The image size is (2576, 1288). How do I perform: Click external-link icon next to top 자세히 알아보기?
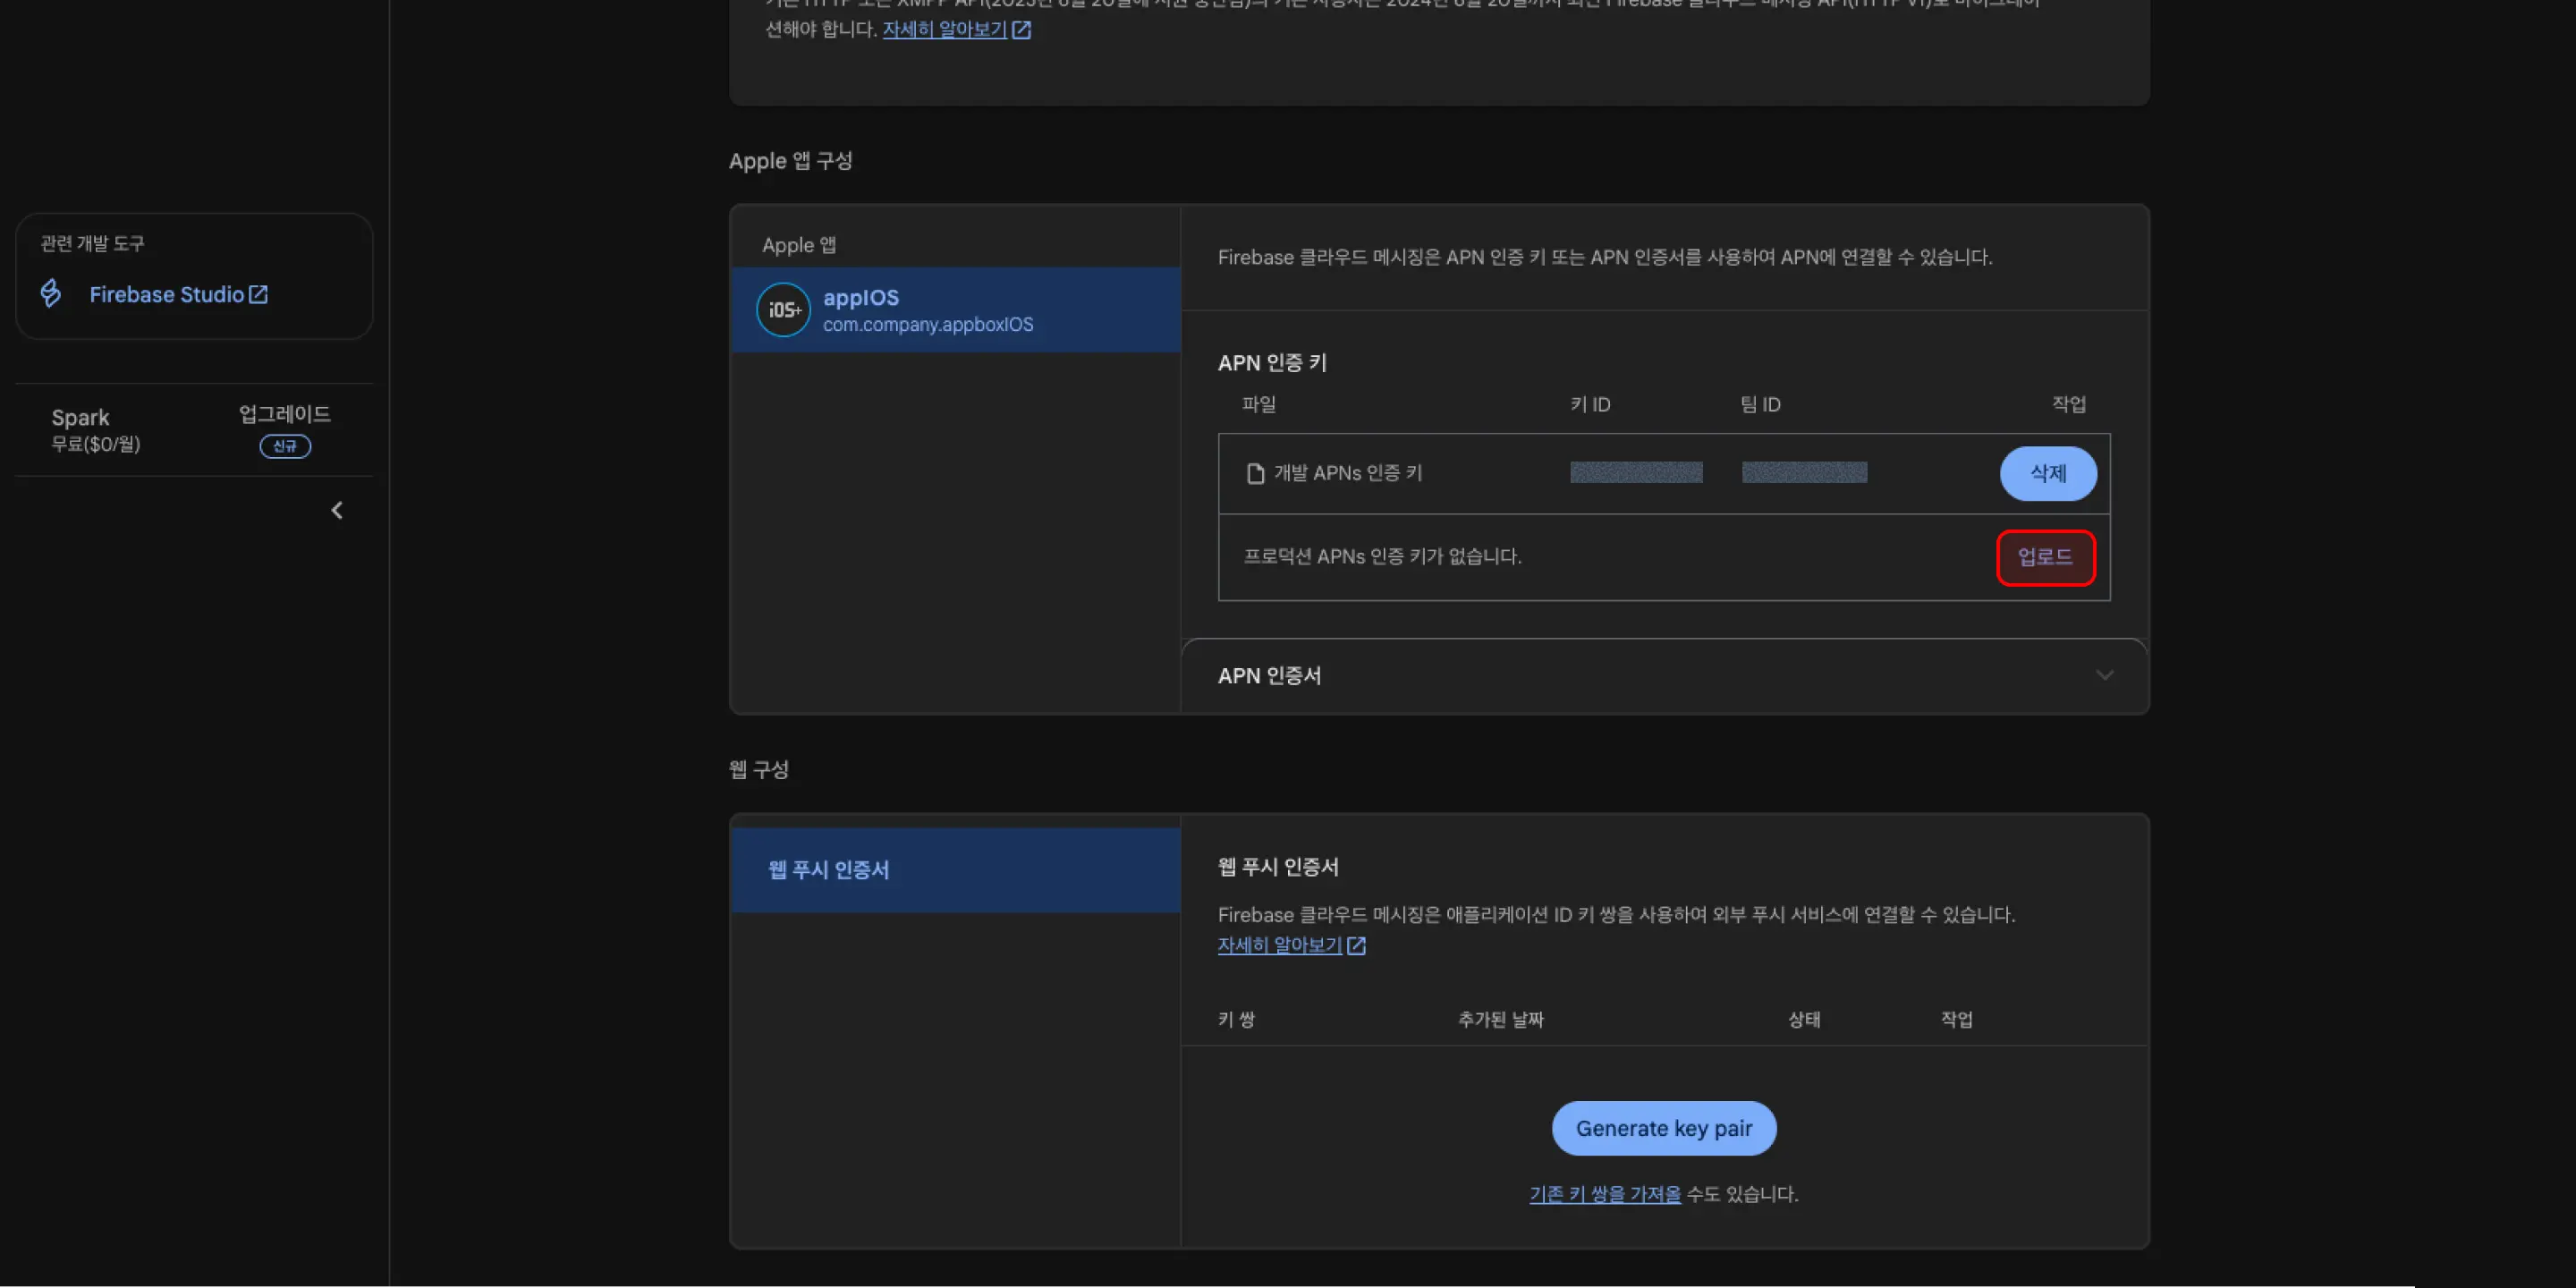point(1021,29)
